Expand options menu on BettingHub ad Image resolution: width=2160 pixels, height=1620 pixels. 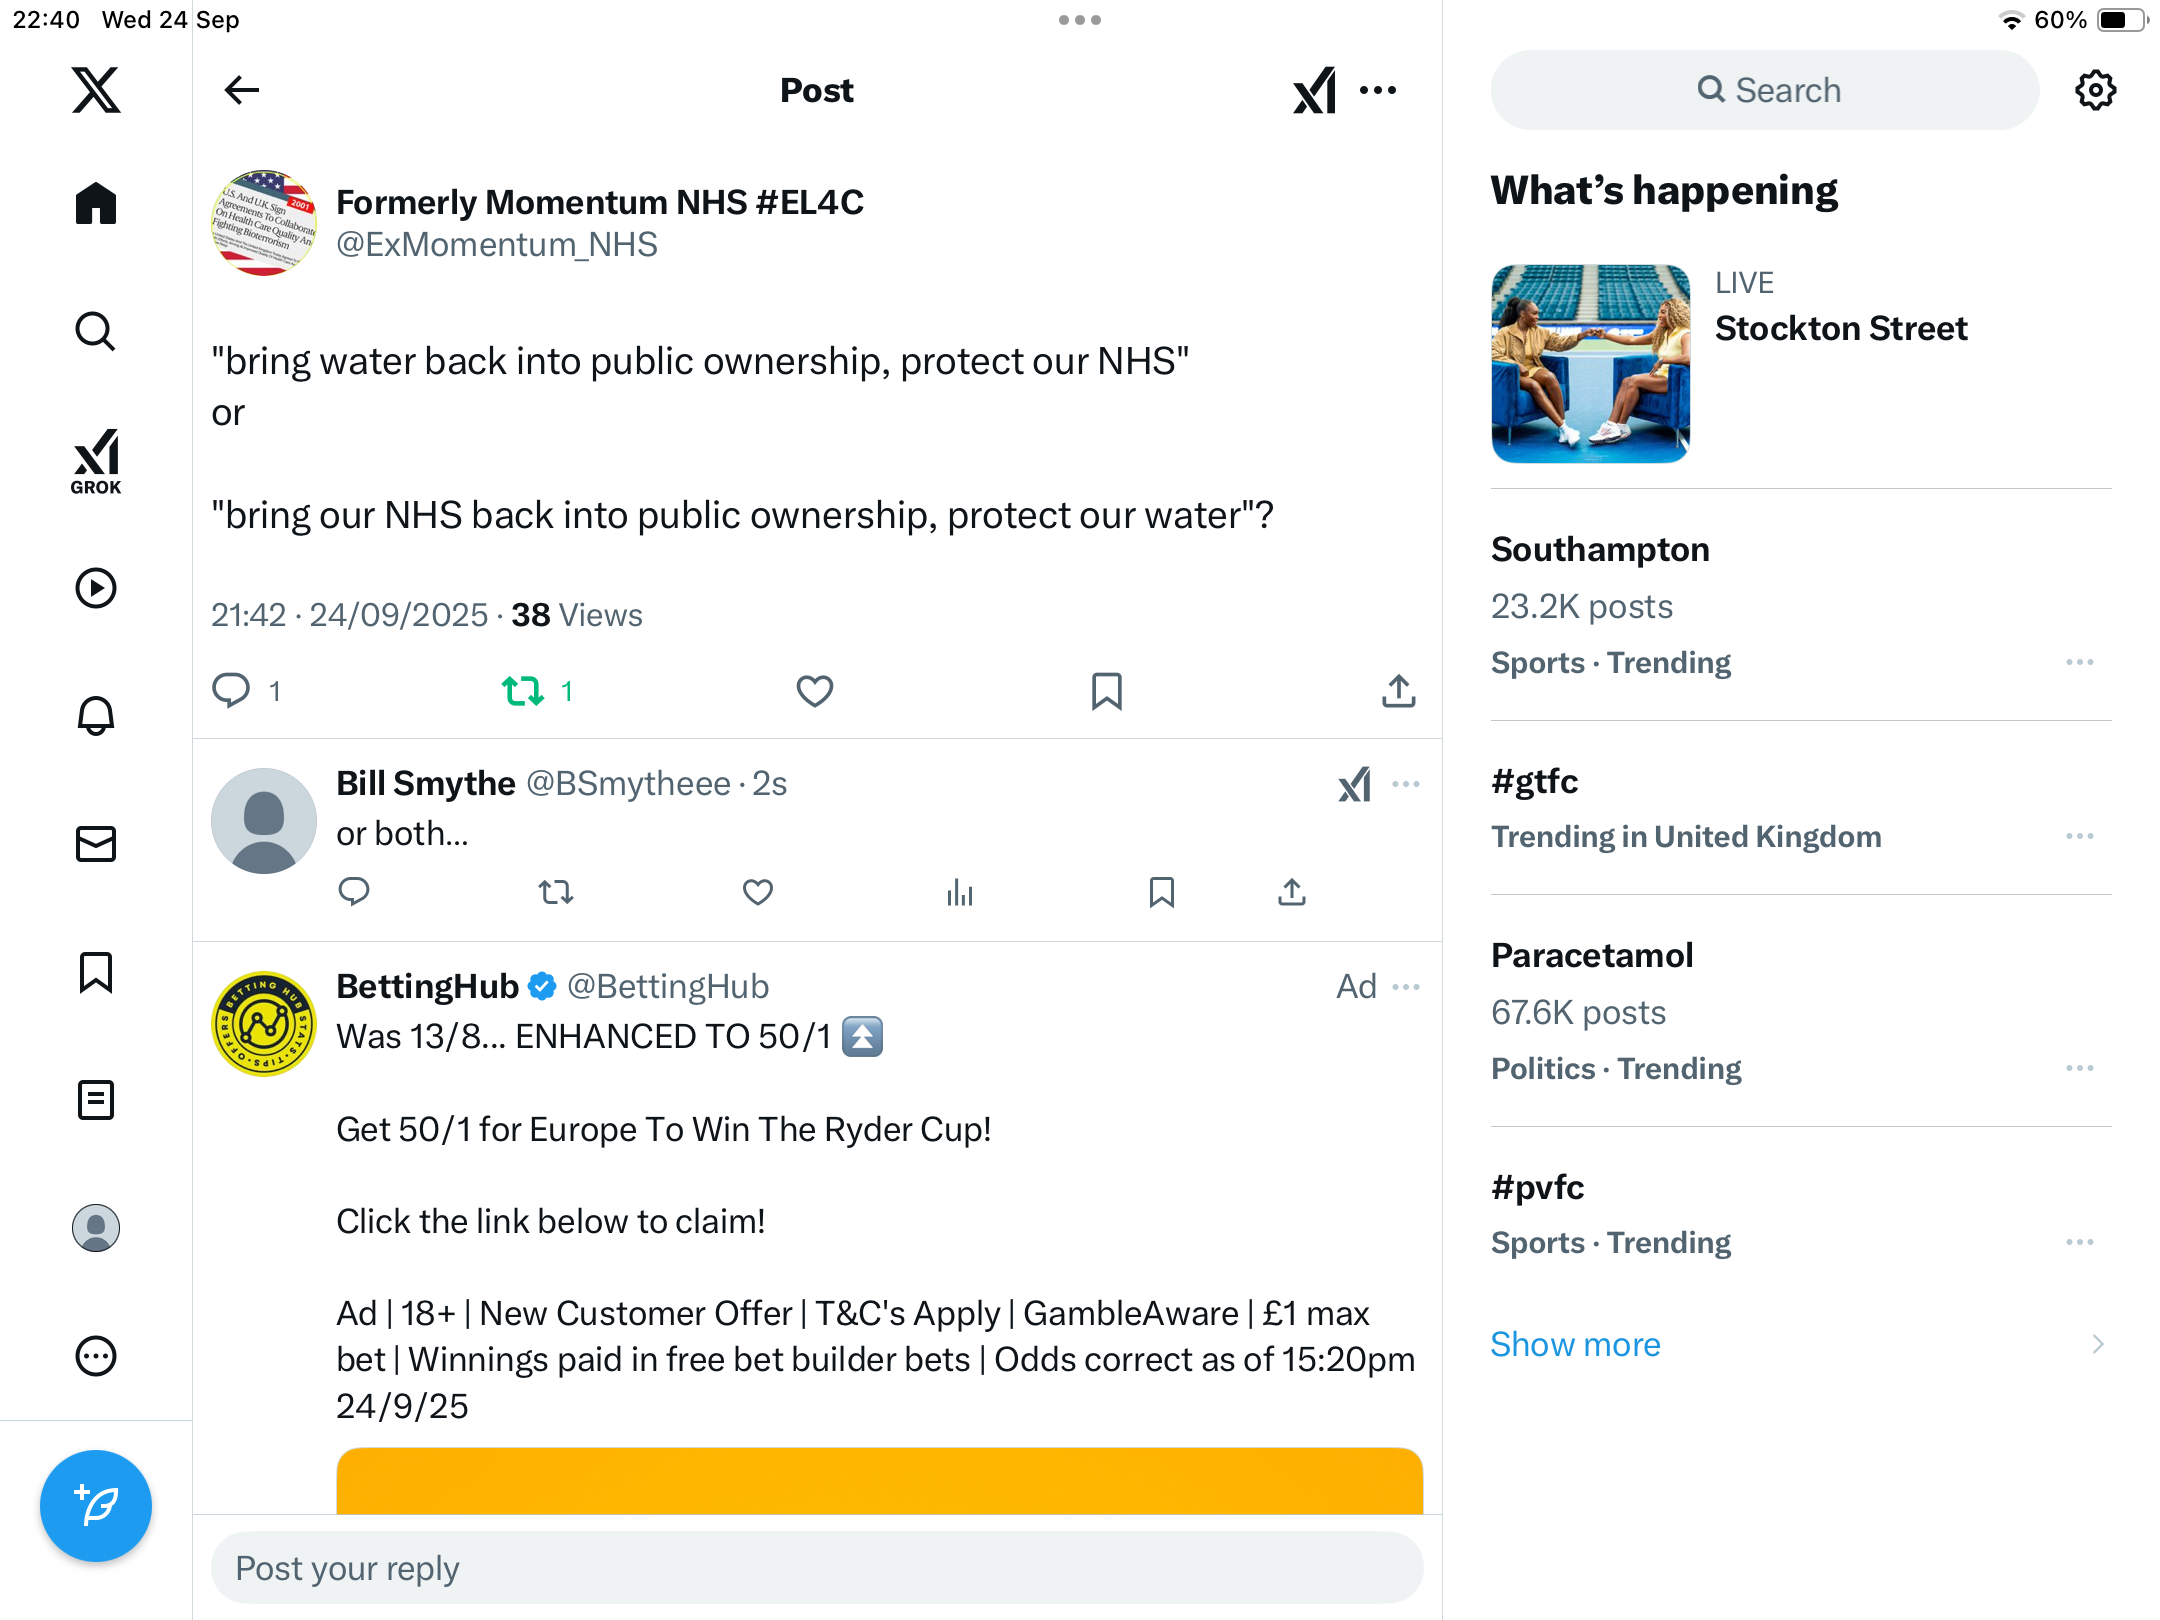(1406, 987)
